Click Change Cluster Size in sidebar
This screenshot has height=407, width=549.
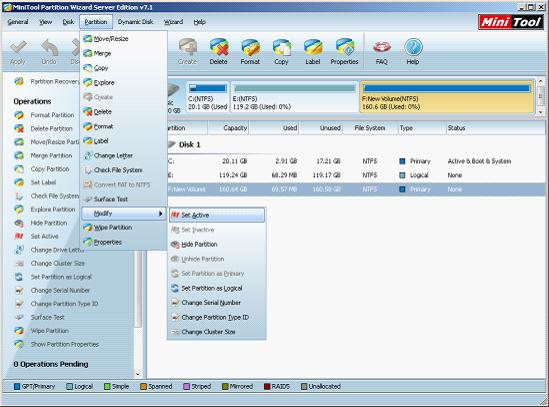[50, 263]
